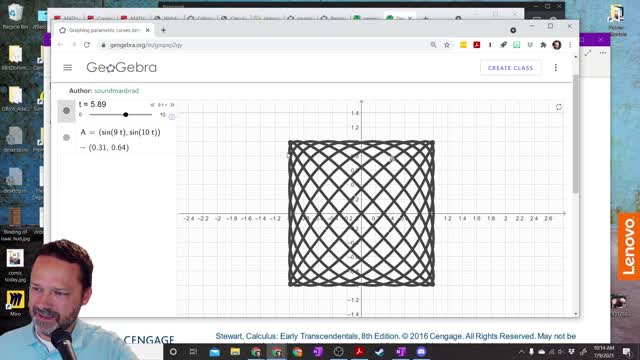Close the Graphing parametric curves tab
Image resolution: width=640 pixels, height=360 pixels.
(x=148, y=30)
